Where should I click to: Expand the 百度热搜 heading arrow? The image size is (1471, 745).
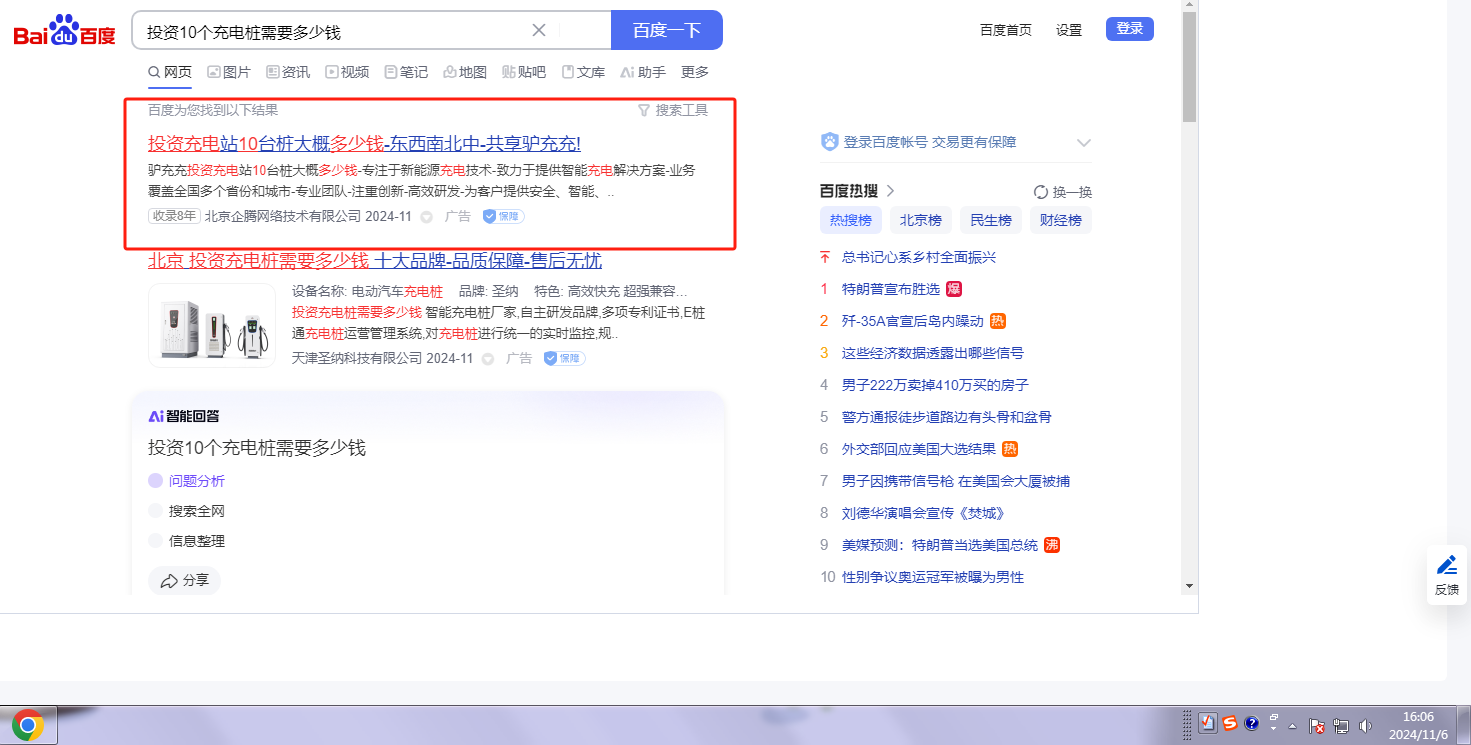[890, 191]
